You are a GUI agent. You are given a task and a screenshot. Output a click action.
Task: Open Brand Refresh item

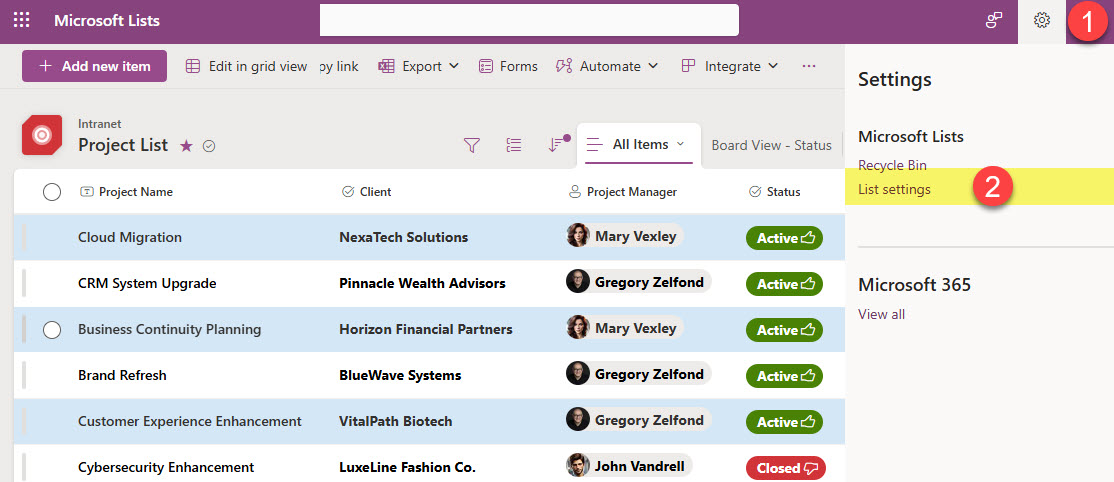122,375
